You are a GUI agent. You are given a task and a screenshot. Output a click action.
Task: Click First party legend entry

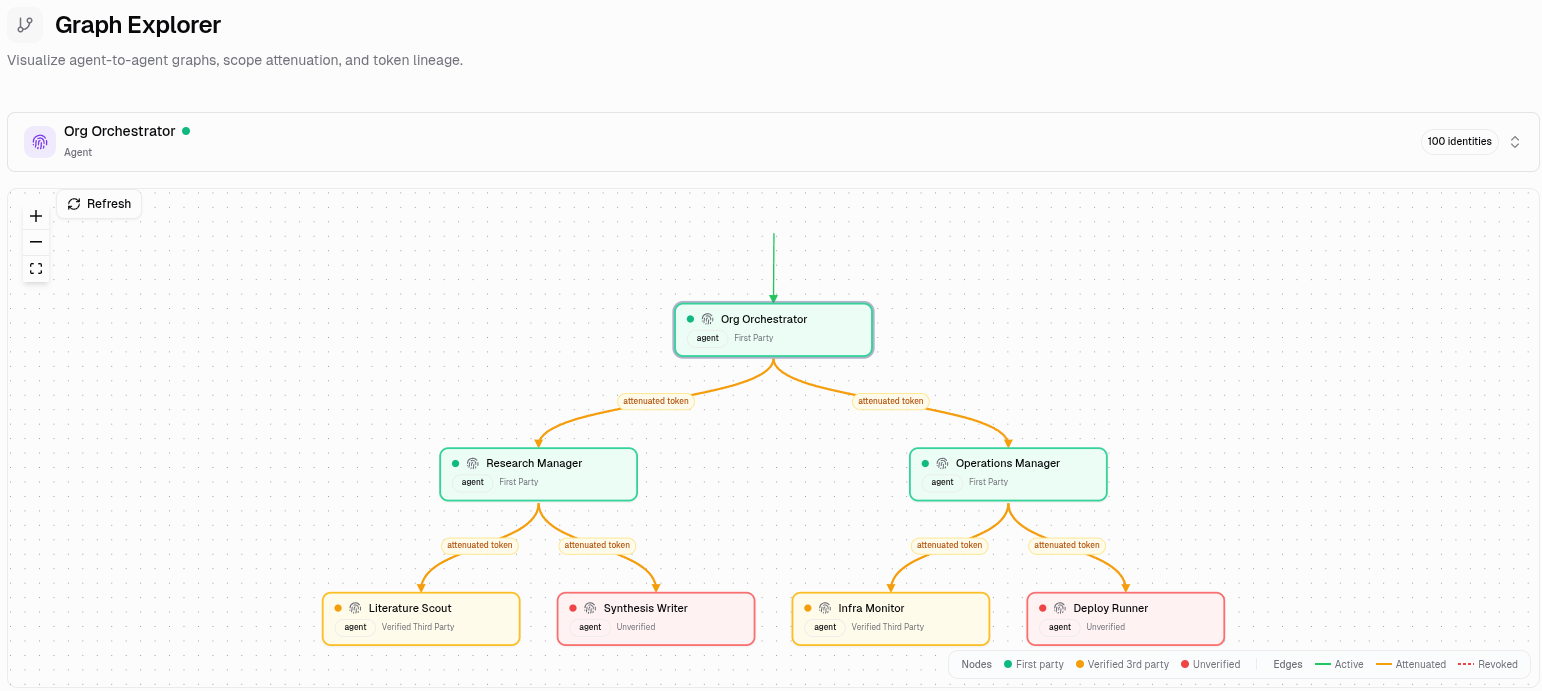pyautogui.click(x=1033, y=664)
